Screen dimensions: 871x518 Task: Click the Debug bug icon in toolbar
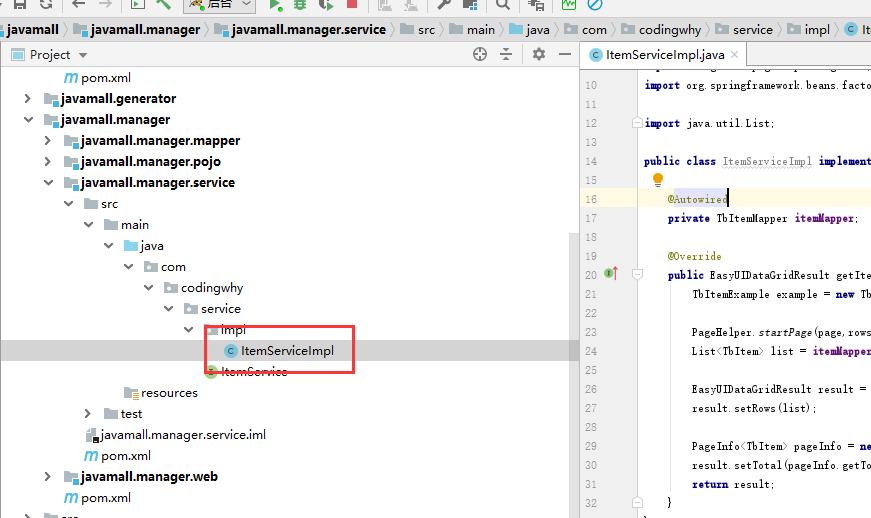click(x=299, y=5)
